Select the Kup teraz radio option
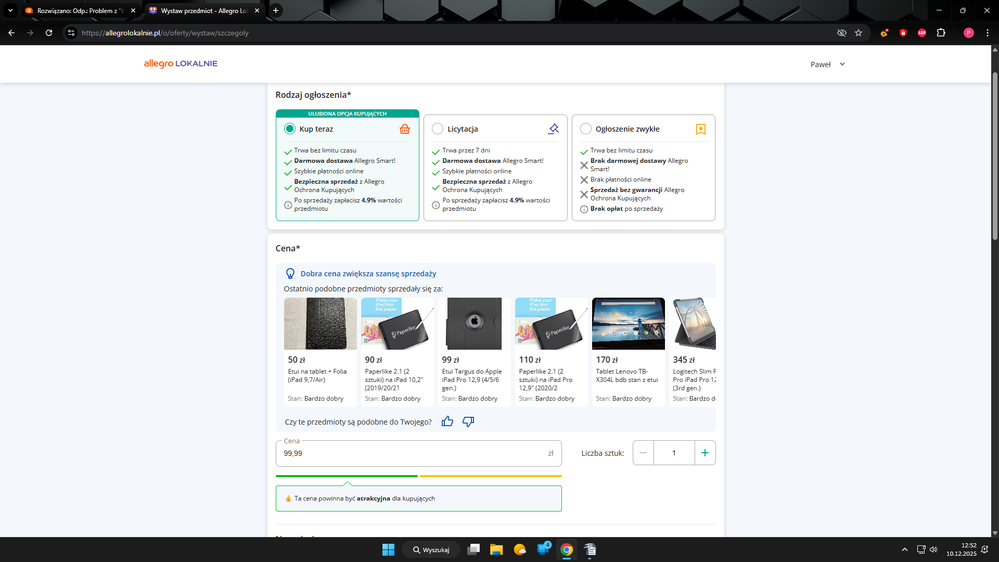The width and height of the screenshot is (999, 562). pos(290,129)
